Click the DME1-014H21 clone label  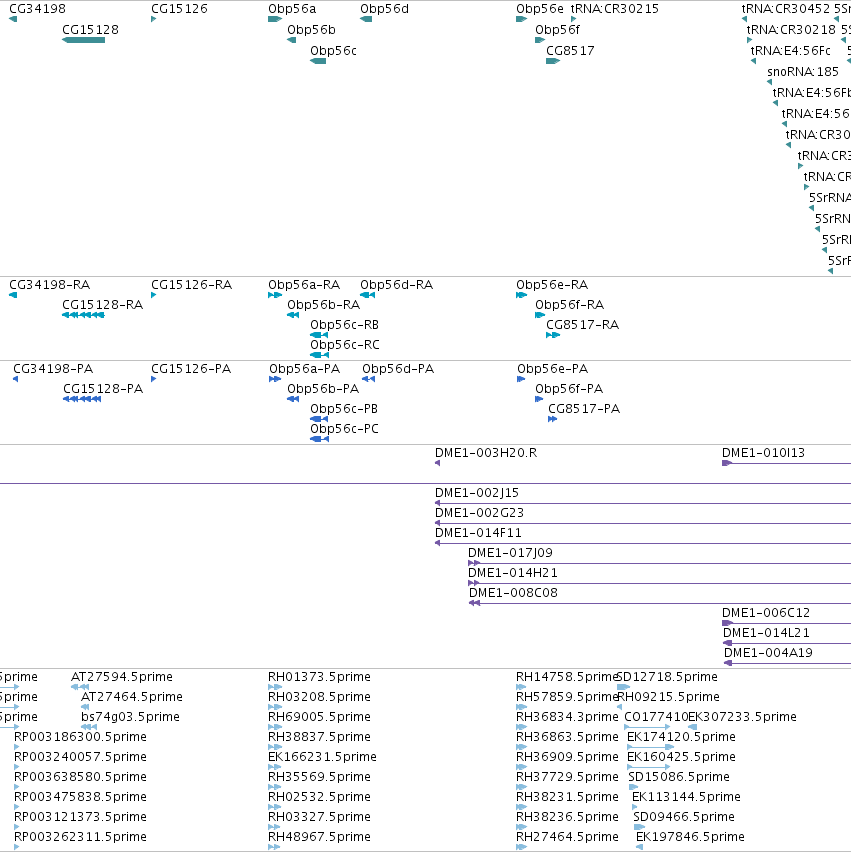tap(512, 573)
